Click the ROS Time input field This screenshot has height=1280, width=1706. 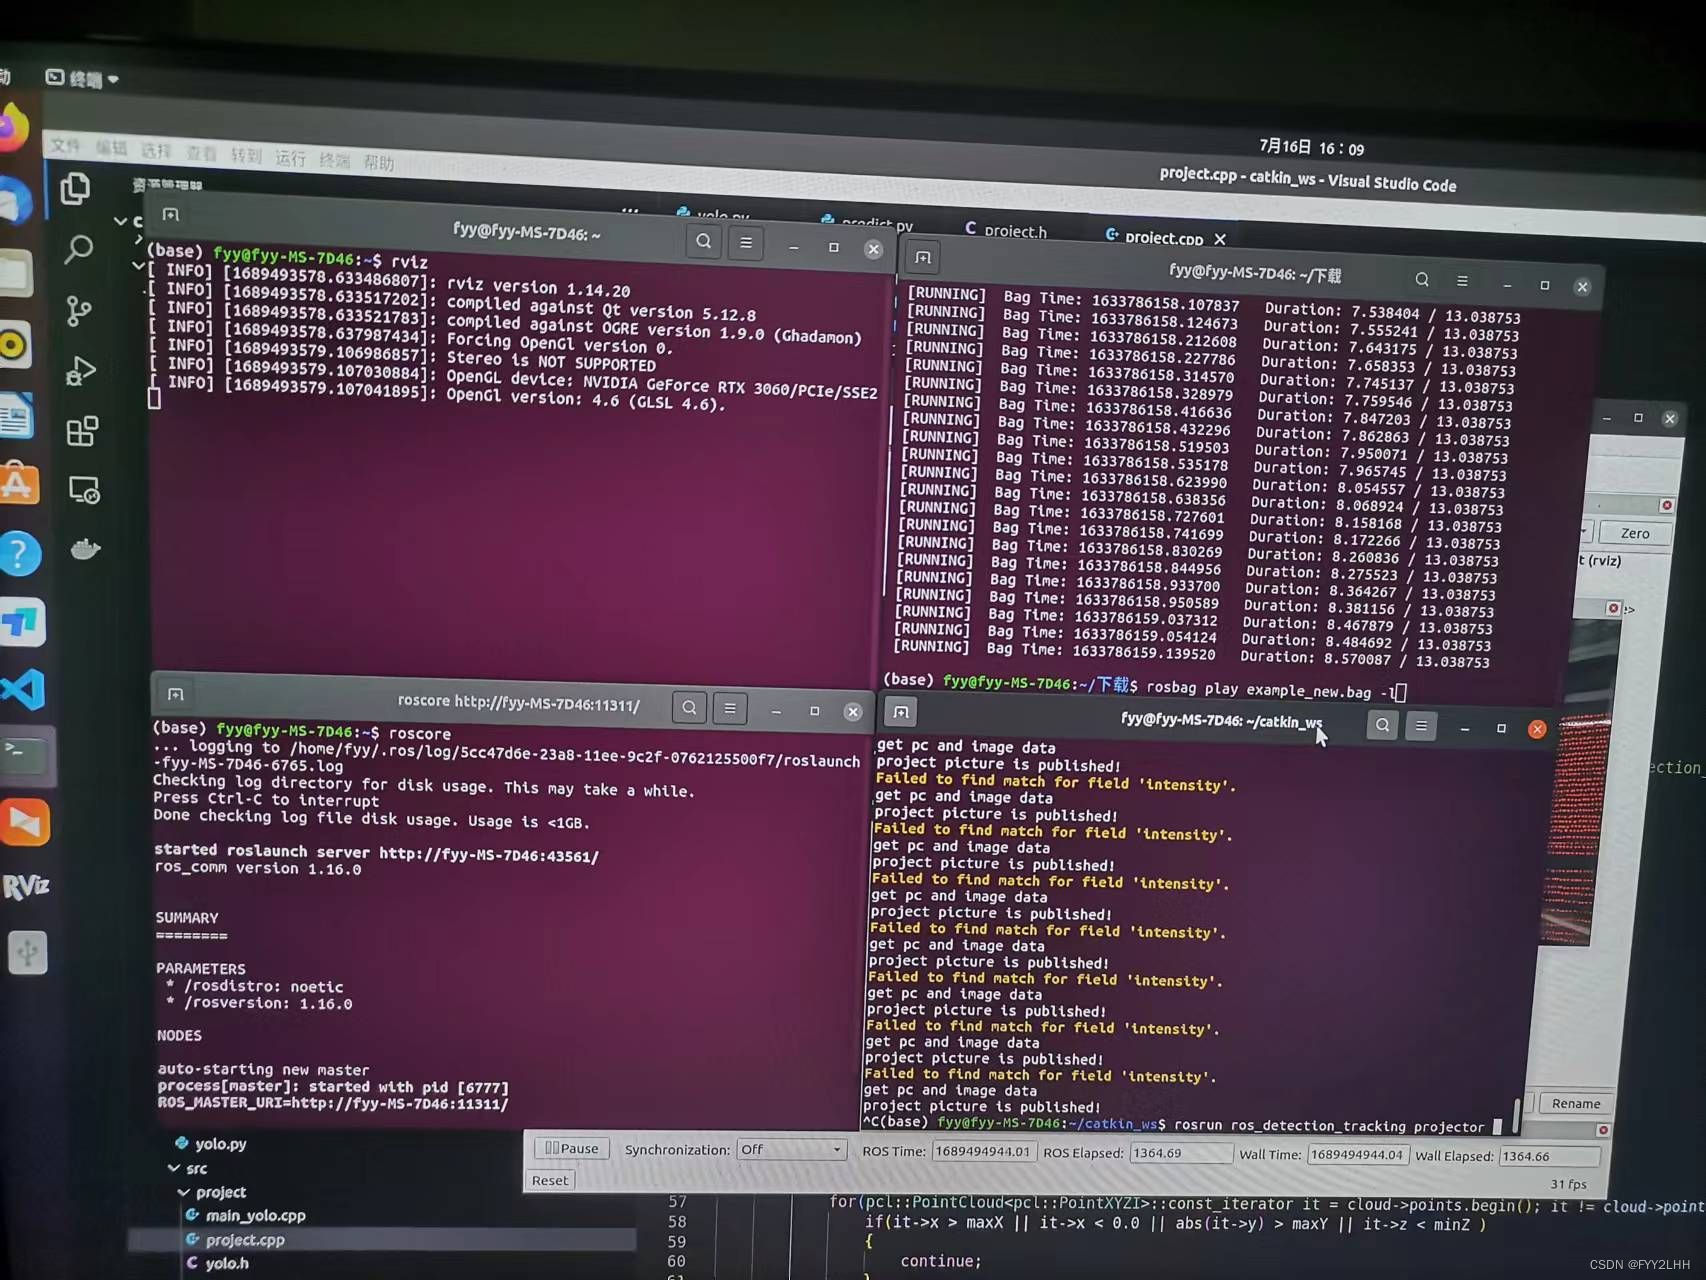tap(983, 1152)
